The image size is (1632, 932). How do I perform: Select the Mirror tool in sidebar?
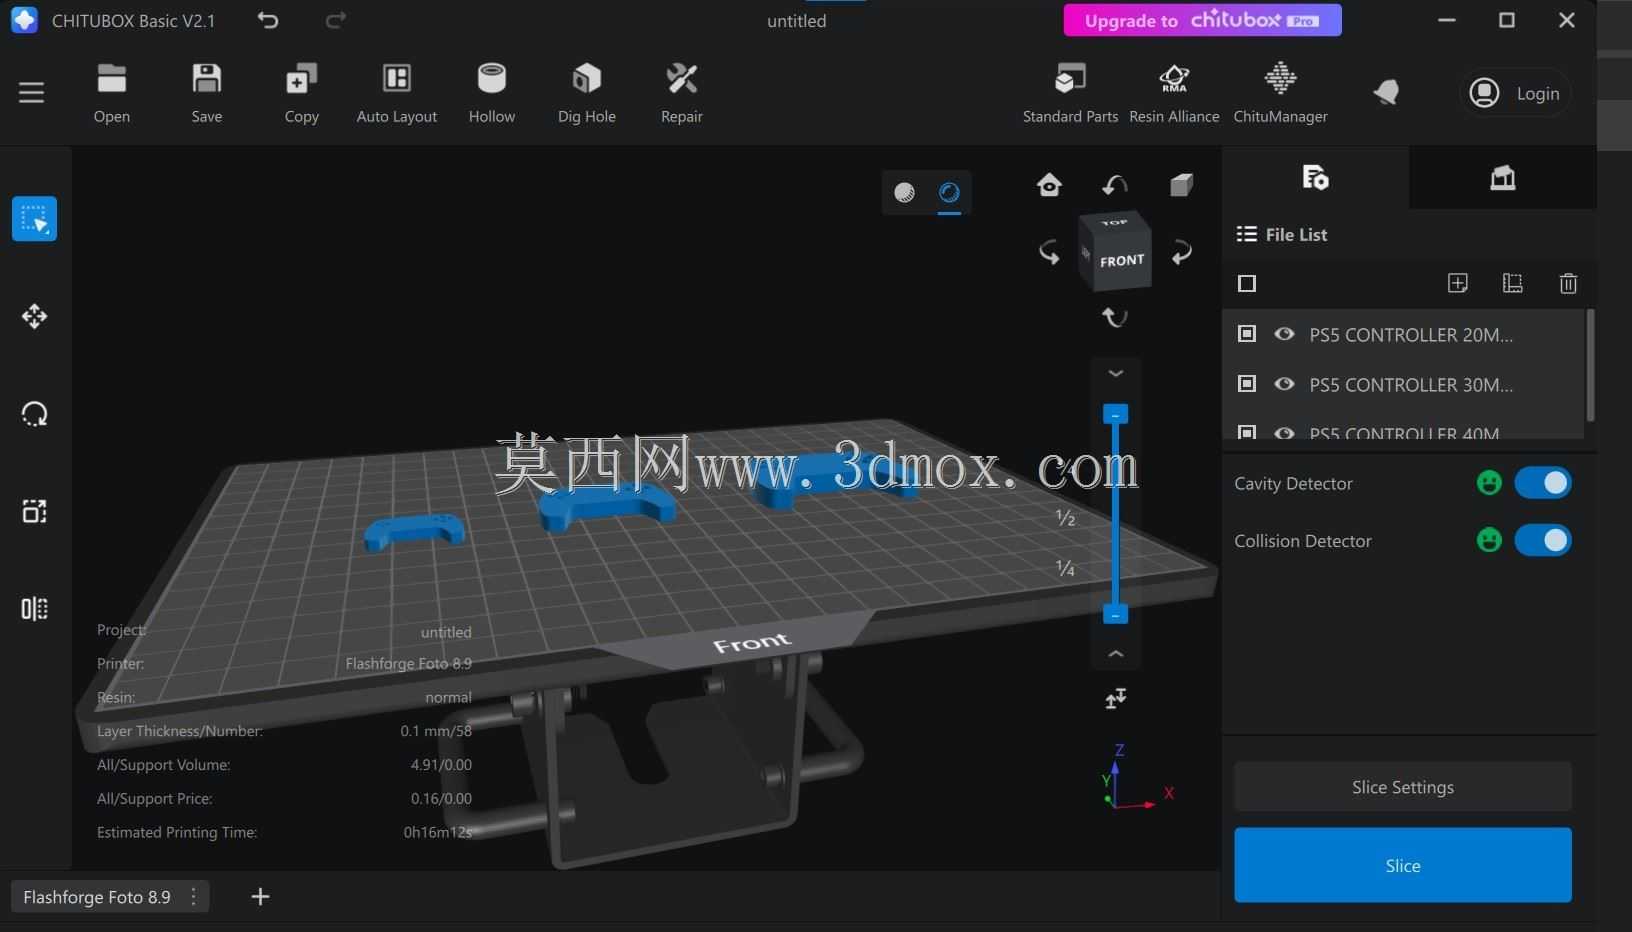(34, 609)
